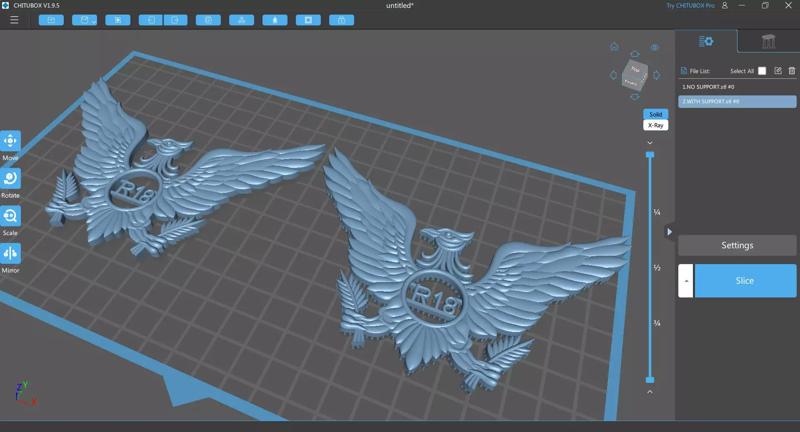Viewport: 800px width, 432px height.
Task: Click the layer slider's bottom handle
Action: [650, 379]
